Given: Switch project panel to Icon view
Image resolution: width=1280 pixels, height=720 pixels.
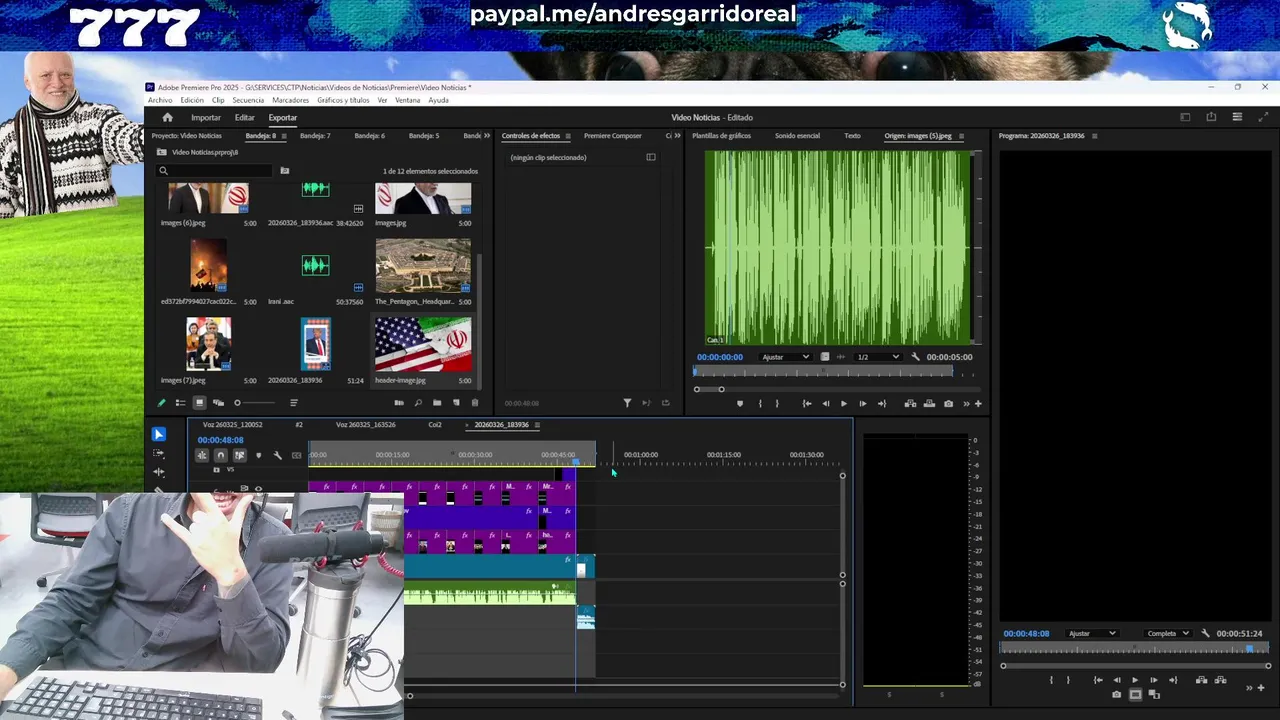Looking at the screenshot, I should pos(199,403).
